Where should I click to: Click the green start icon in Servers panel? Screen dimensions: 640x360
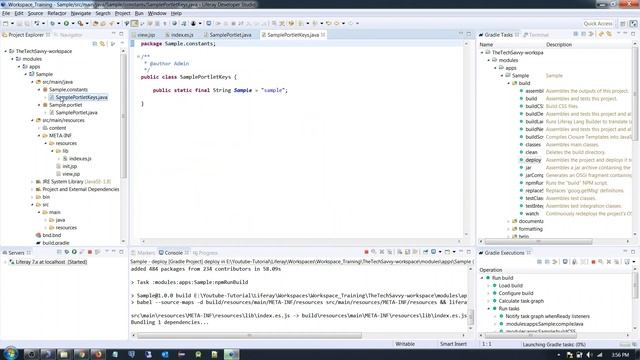point(74,253)
